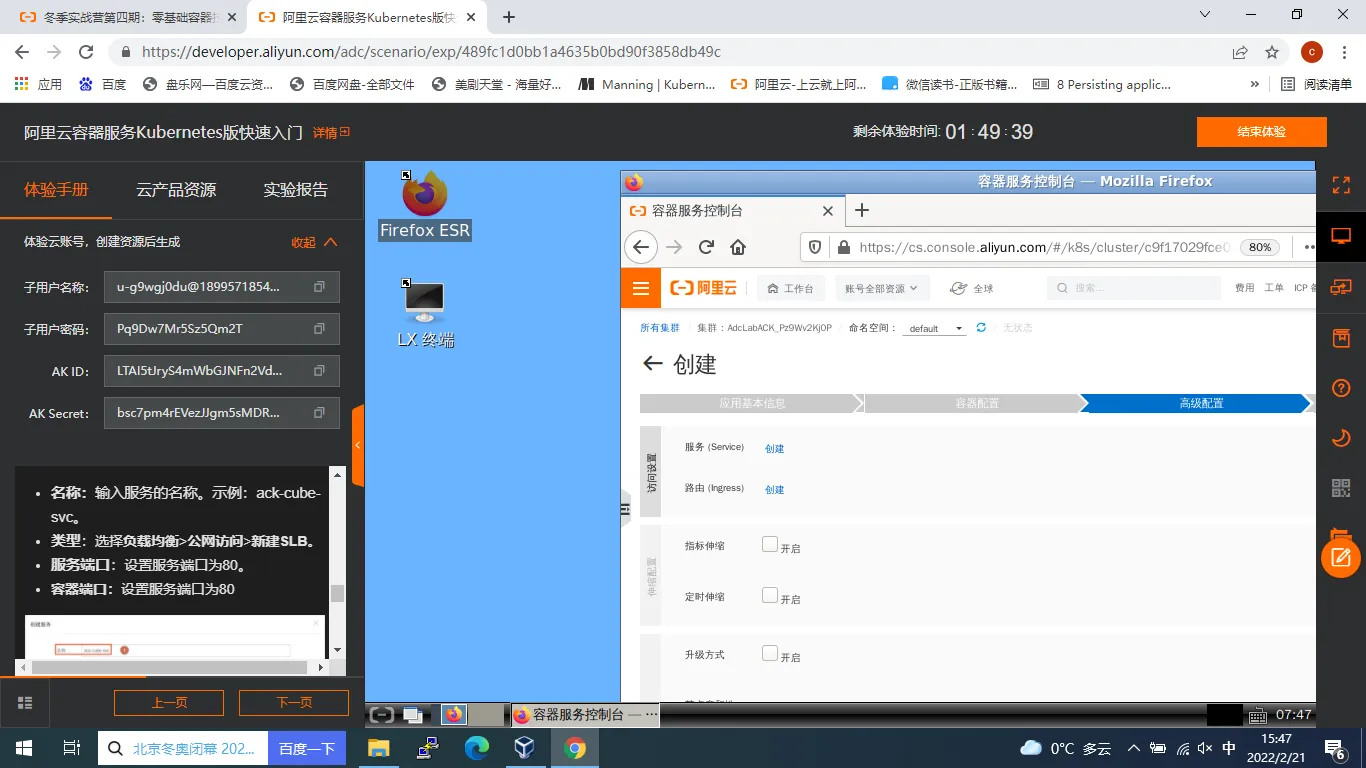Open the 所有集群 breadcrumb link

coord(659,328)
